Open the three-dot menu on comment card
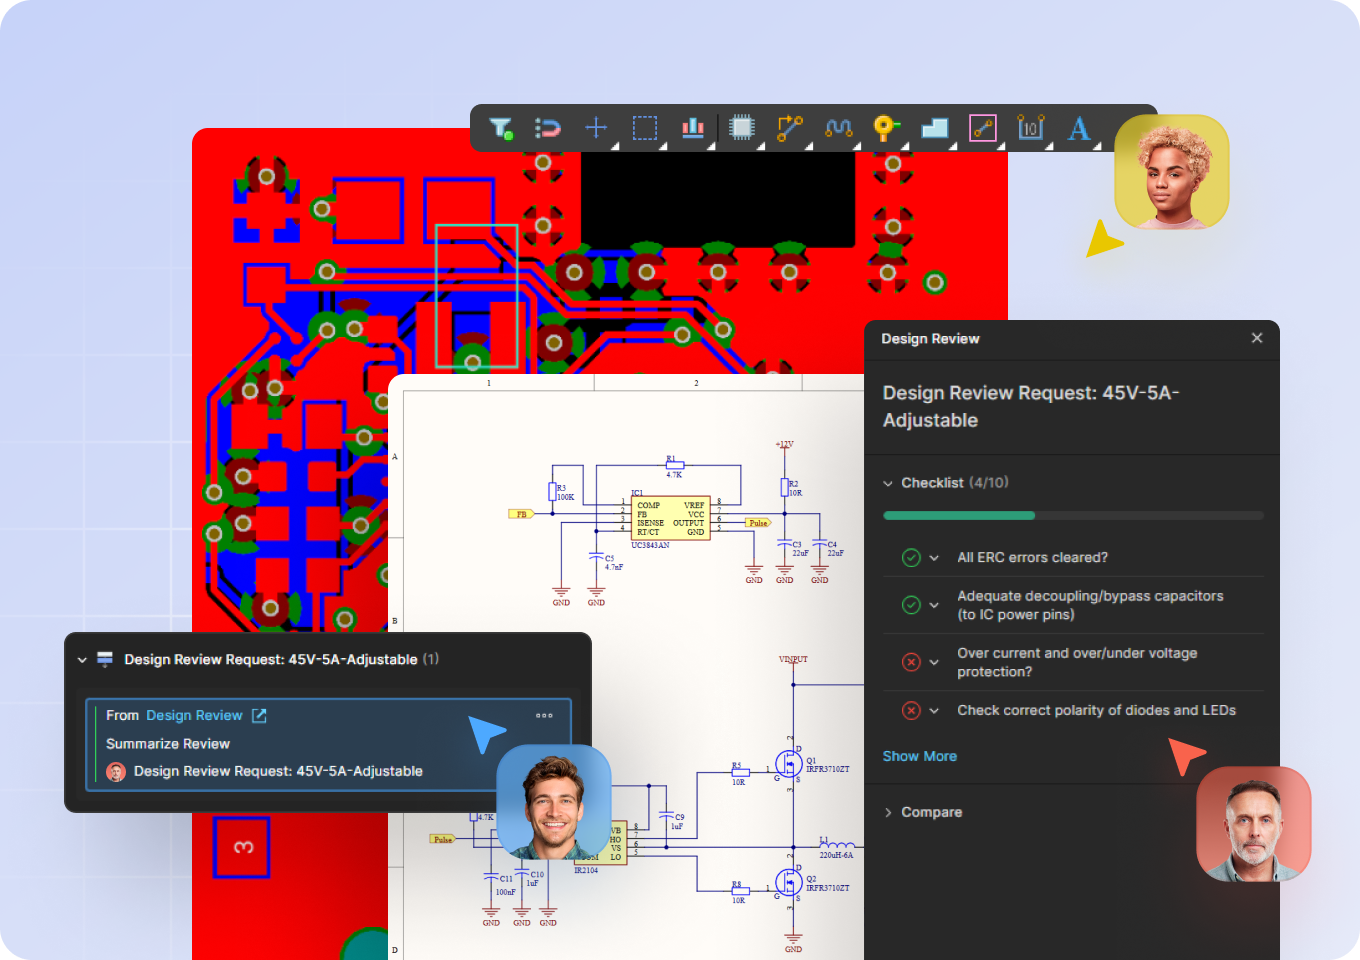Screen dimensions: 1360x960 point(544,716)
